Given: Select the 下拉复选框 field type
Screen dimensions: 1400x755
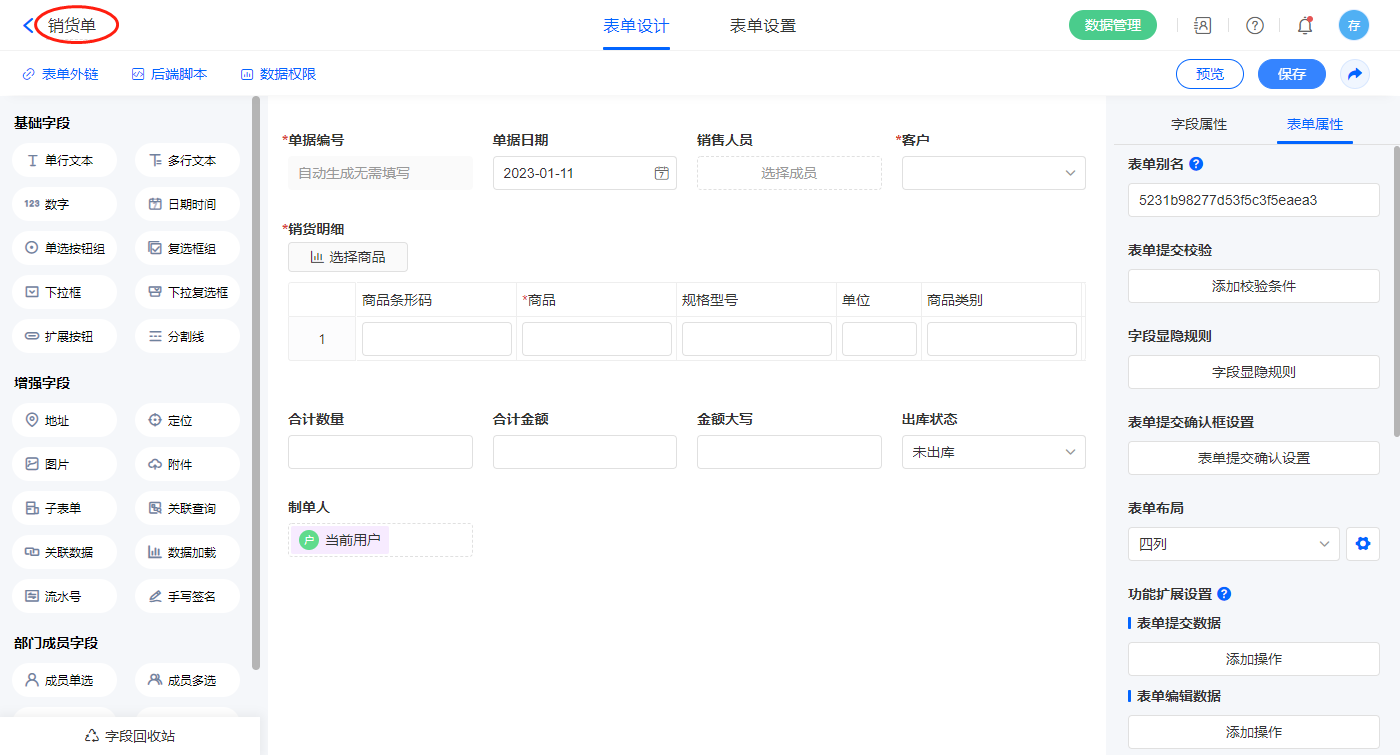Looking at the screenshot, I should 187,292.
